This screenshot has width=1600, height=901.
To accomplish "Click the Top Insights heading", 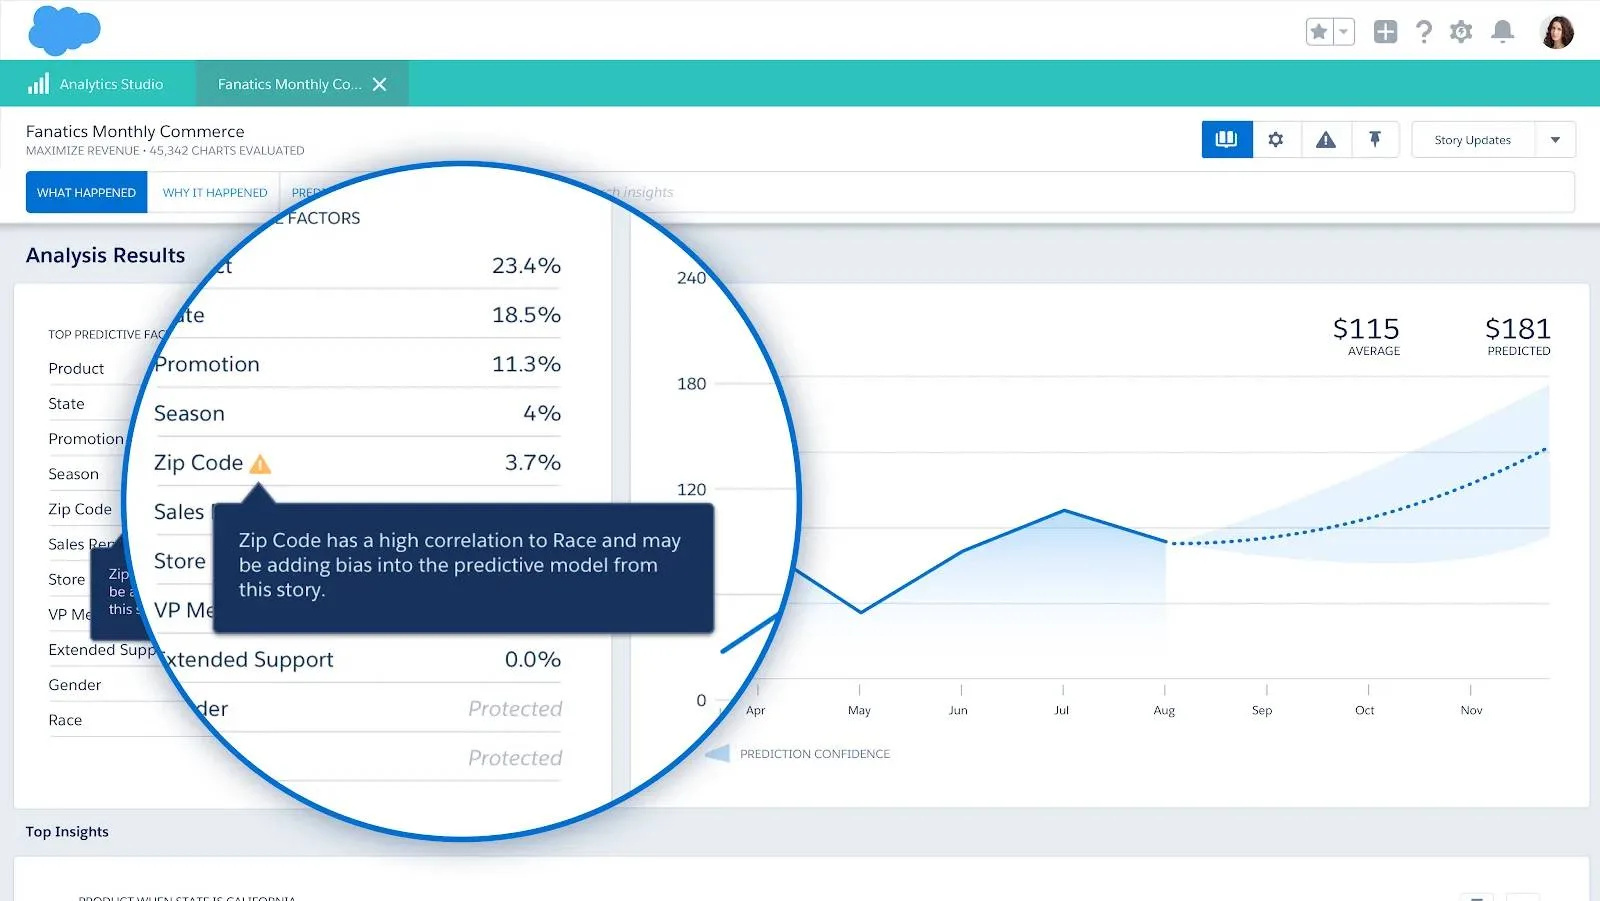I will pyautogui.click(x=67, y=832).
